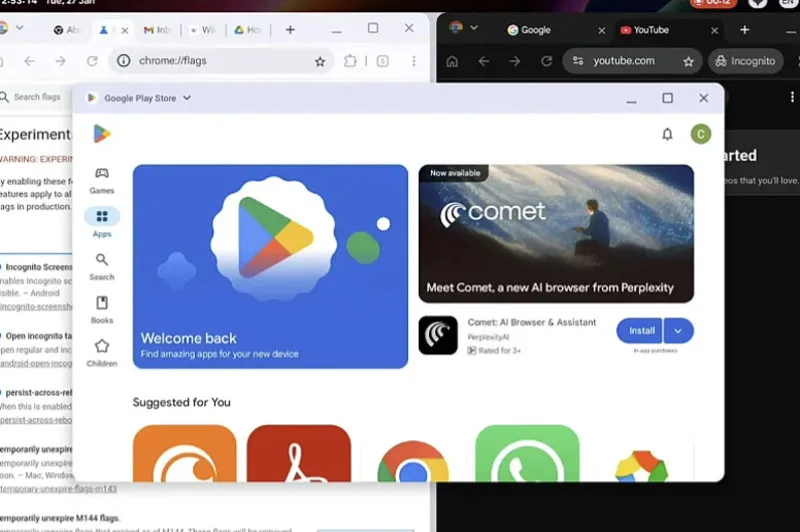Reload the chrome://flags page
Image resolution: width=800 pixels, height=532 pixels.
pyautogui.click(x=92, y=61)
